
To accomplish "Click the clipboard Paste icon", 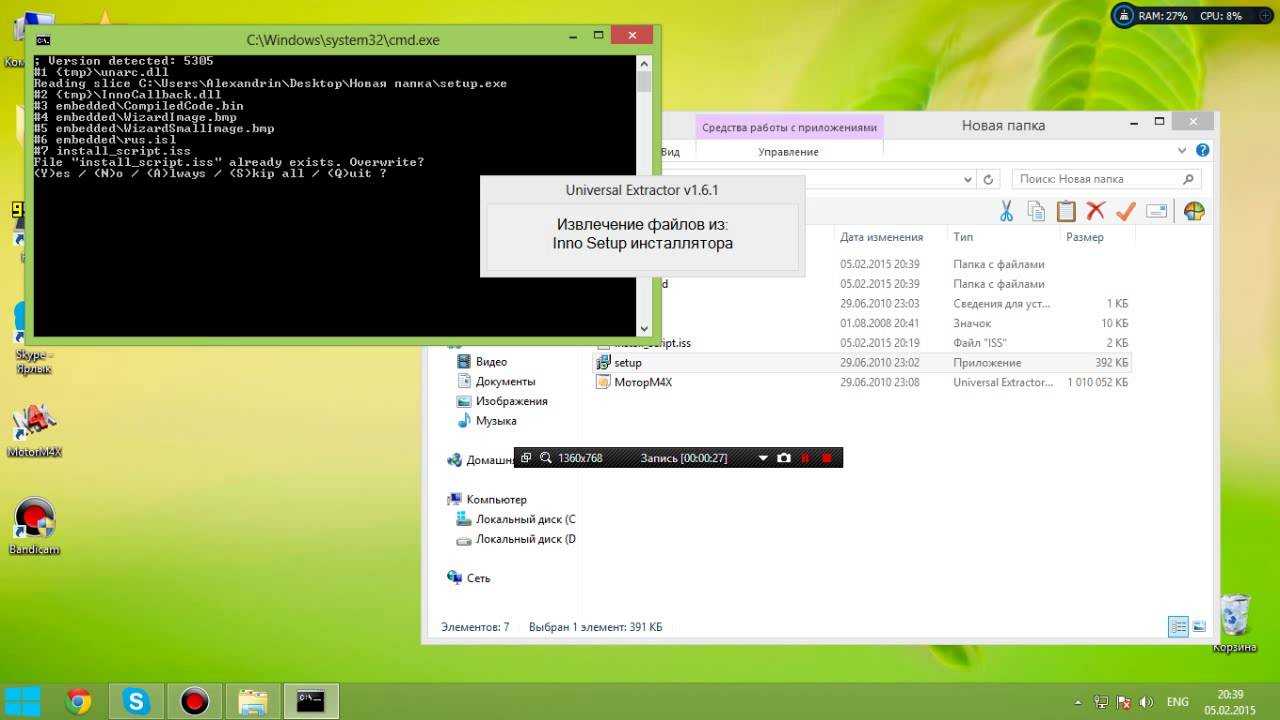I will pyautogui.click(x=1066, y=211).
